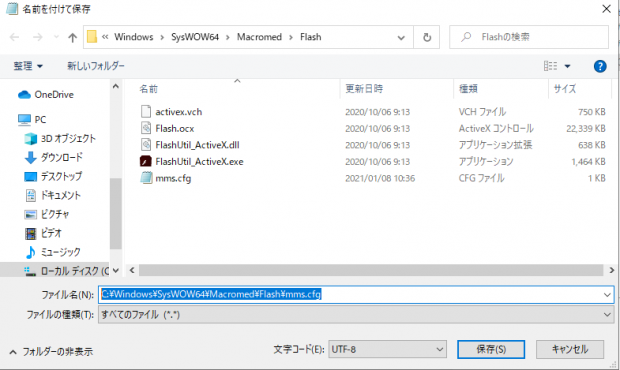Go forward using the forward arrow
The height and width of the screenshot is (370, 620).
click(x=38, y=37)
